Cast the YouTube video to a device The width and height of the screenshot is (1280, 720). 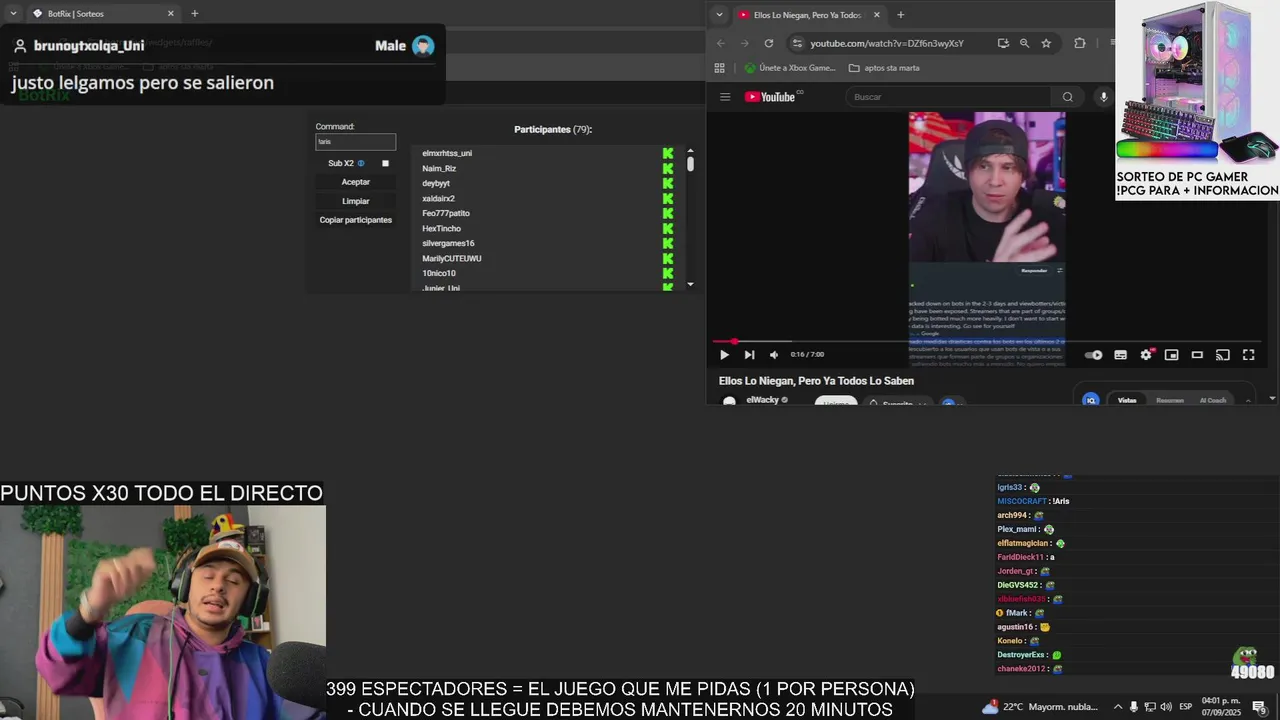click(x=1222, y=355)
